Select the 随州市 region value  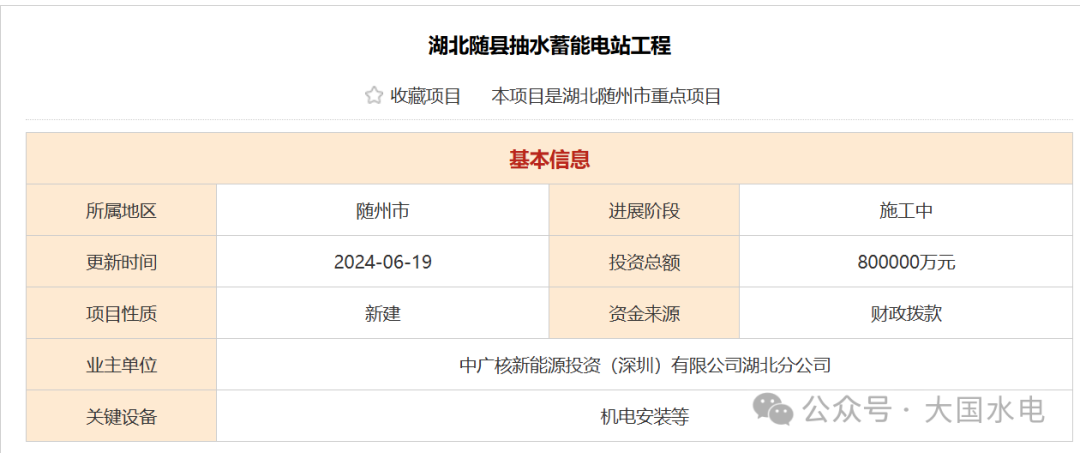(x=382, y=211)
